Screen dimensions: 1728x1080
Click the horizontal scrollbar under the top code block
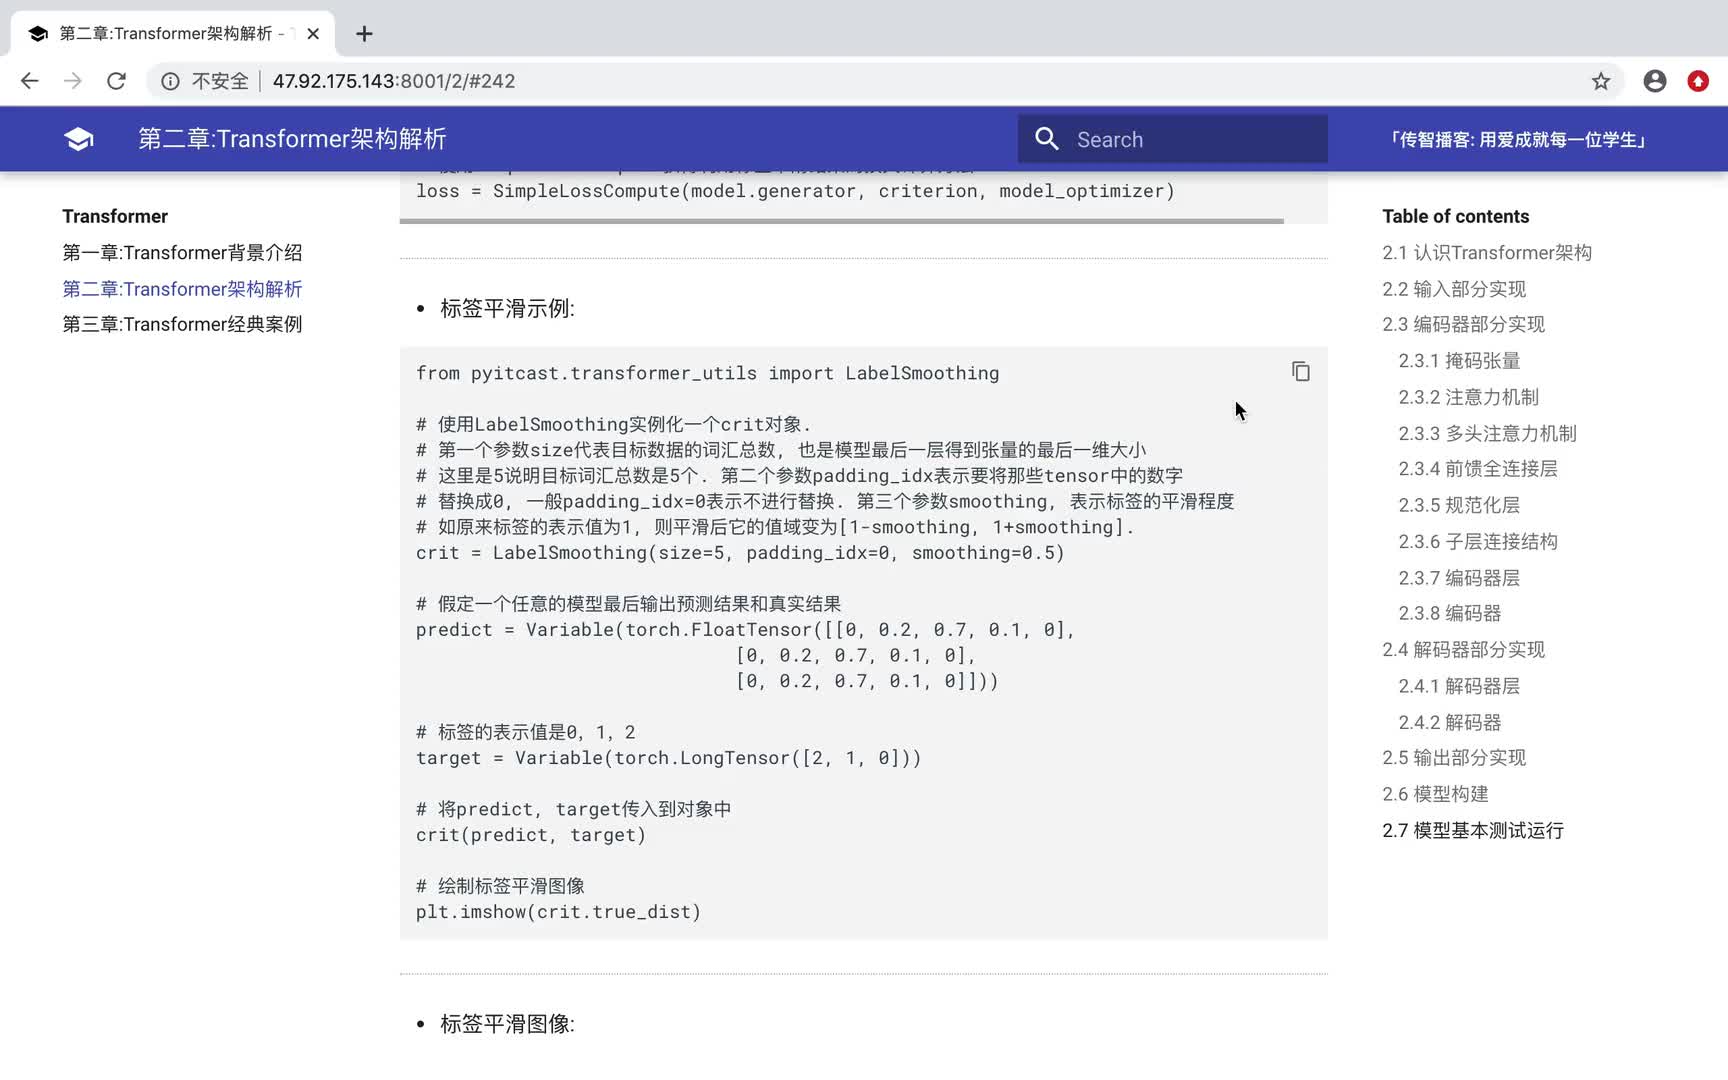pyautogui.click(x=841, y=221)
